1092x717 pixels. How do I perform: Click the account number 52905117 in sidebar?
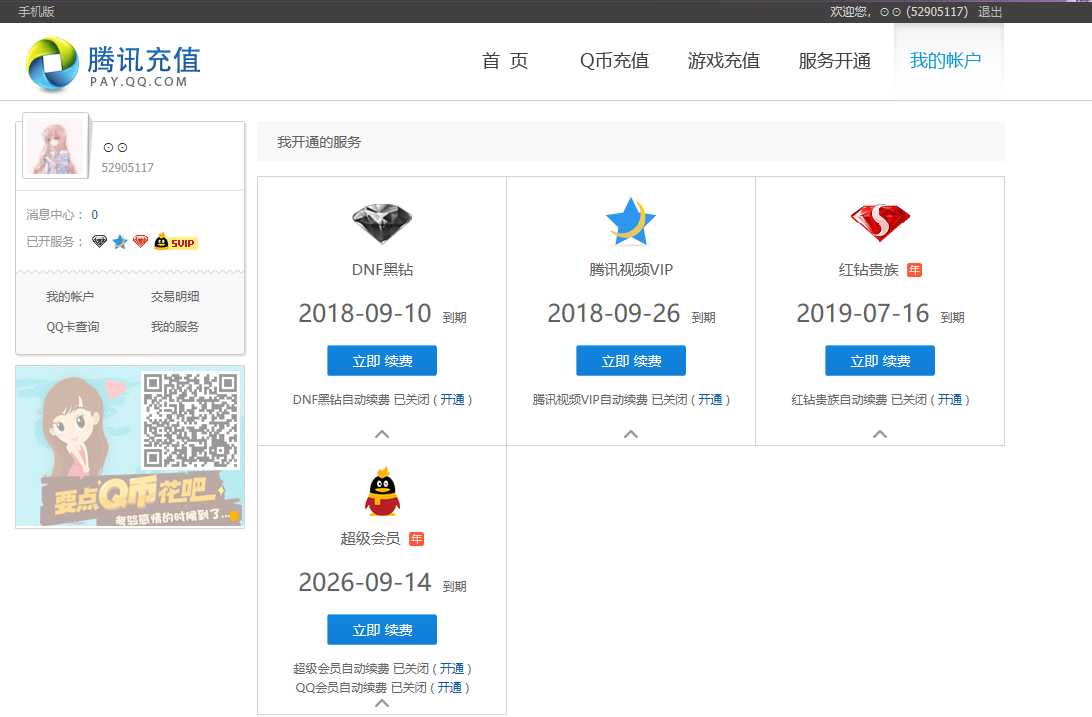click(x=127, y=168)
